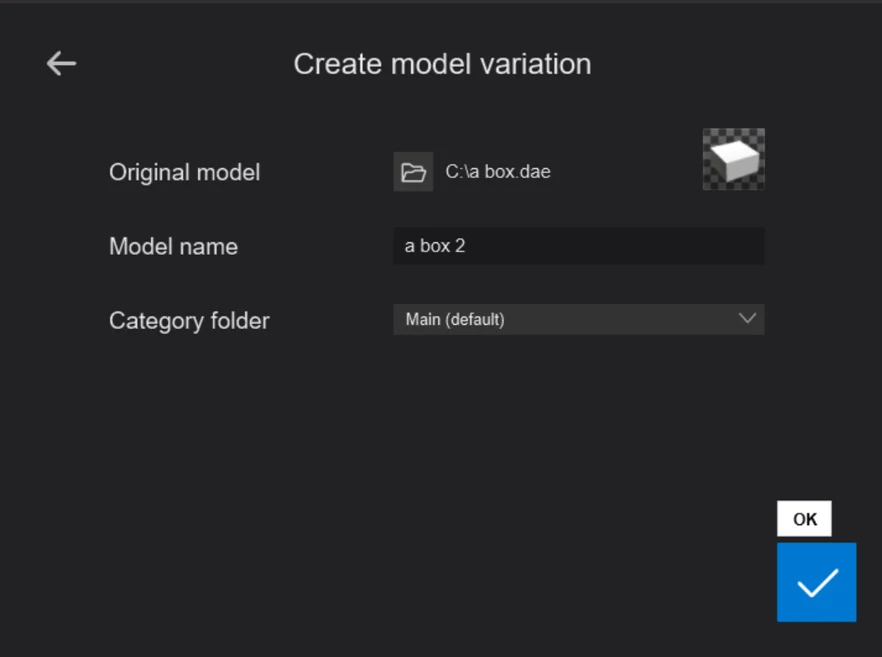Expand the Category folder chevron arrow
The image size is (882, 657).
click(747, 319)
